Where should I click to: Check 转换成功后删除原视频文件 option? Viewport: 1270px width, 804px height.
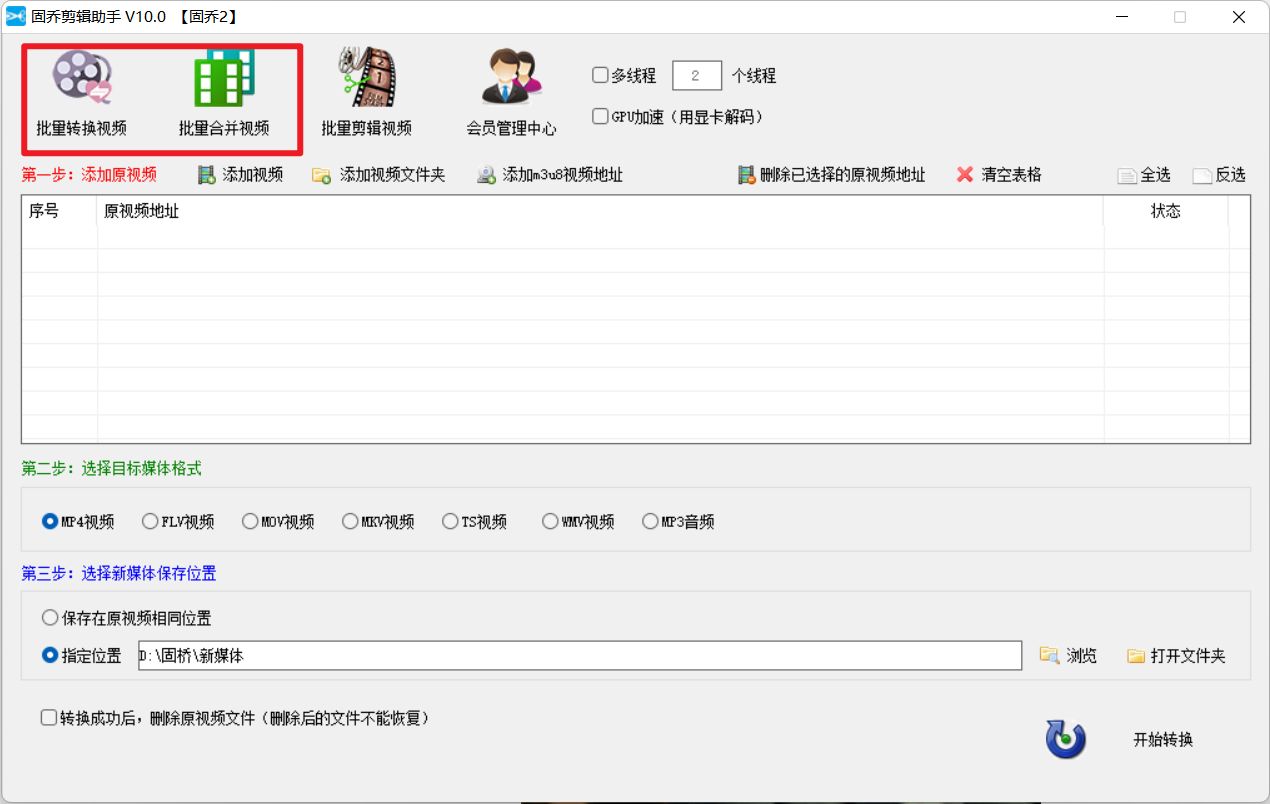[x=46, y=718]
